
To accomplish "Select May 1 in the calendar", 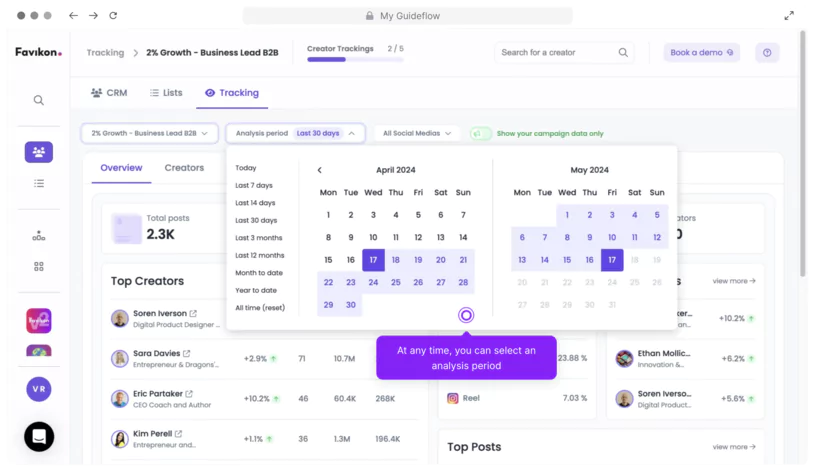I will (x=567, y=215).
